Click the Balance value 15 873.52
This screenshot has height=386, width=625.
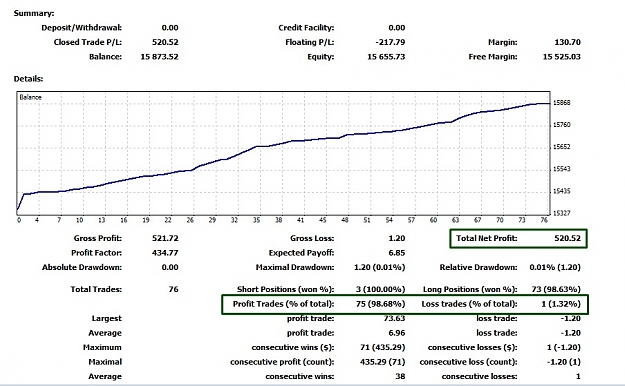pos(159,57)
